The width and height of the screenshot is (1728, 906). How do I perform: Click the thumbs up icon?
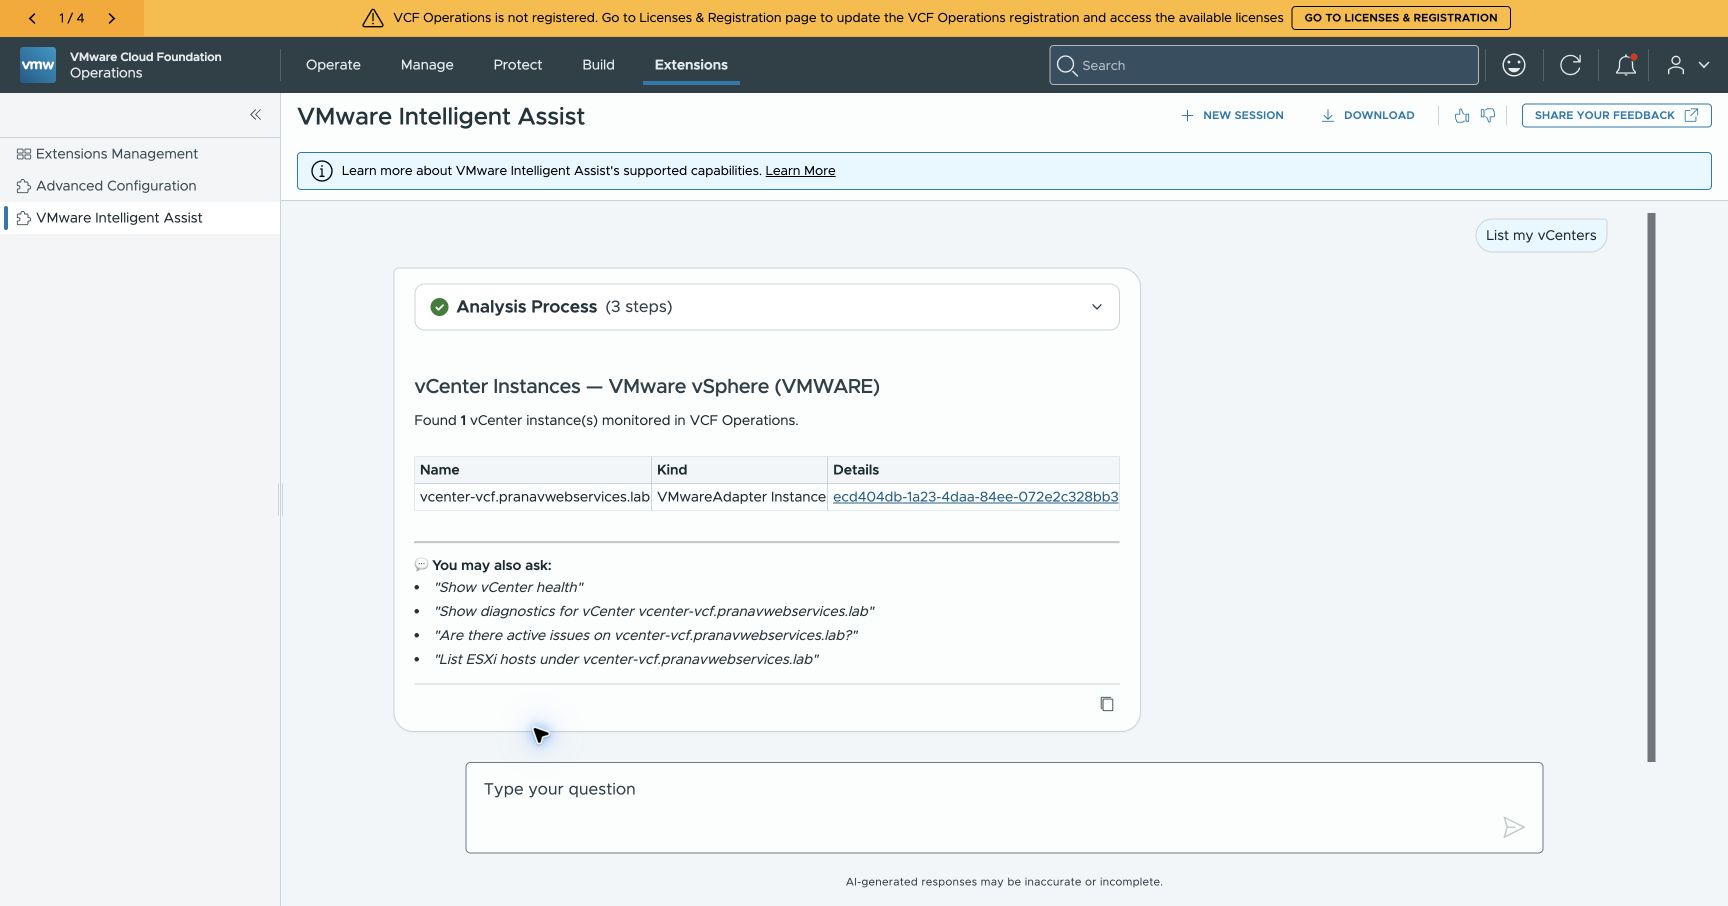[x=1462, y=116]
